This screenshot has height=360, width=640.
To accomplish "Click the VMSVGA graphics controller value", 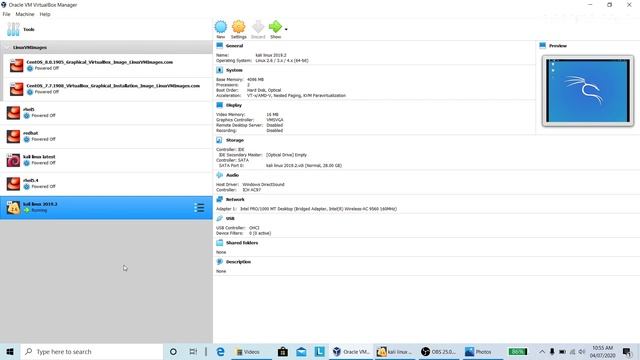I will [275, 120].
